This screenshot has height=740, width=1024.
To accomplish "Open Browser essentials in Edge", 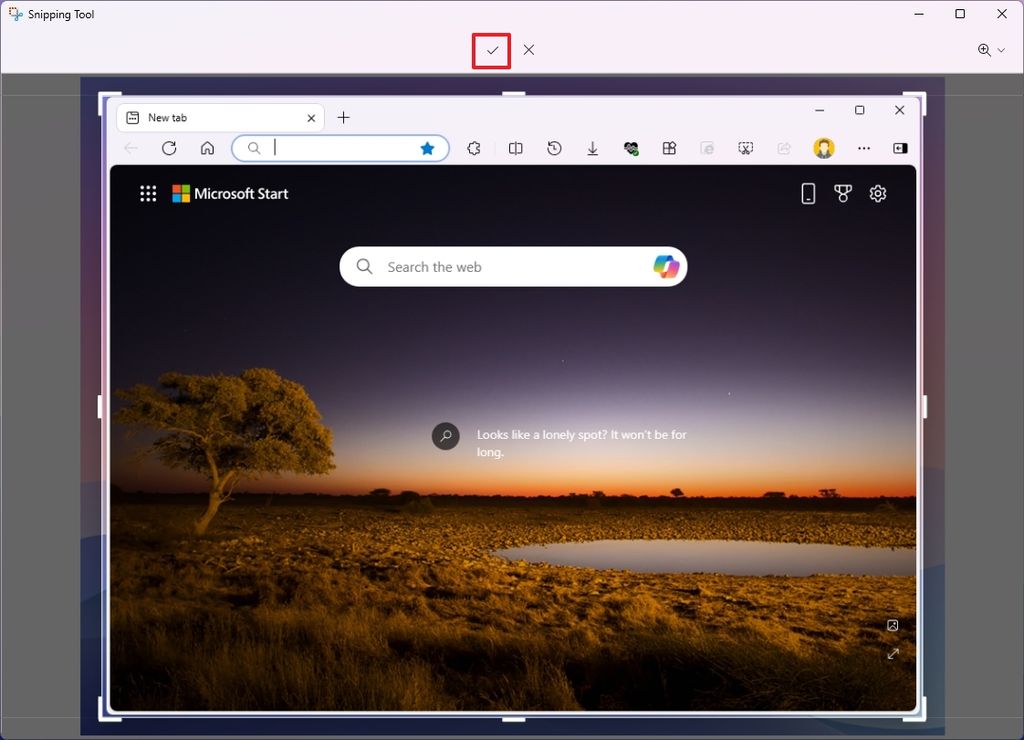I will (631, 148).
